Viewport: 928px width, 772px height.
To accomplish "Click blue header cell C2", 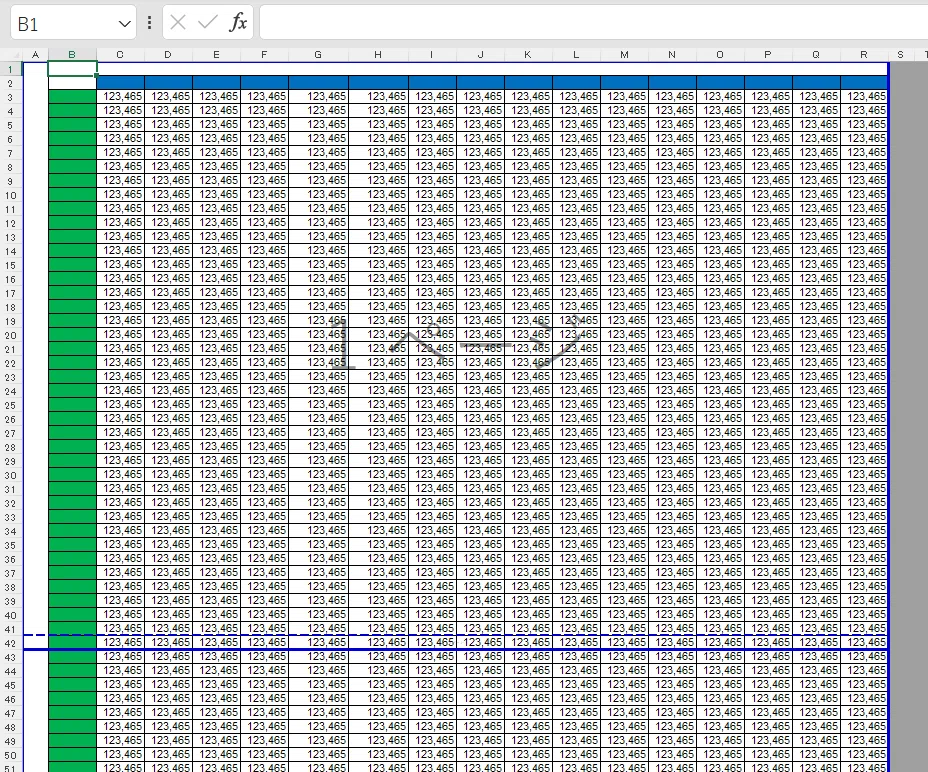I will pyautogui.click(x=120, y=83).
